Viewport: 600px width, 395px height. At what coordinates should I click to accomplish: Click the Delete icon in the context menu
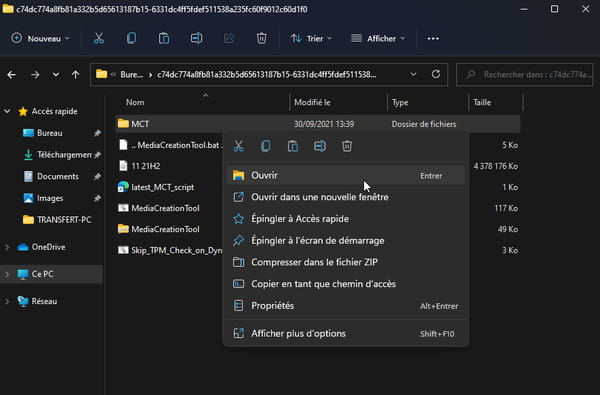347,146
